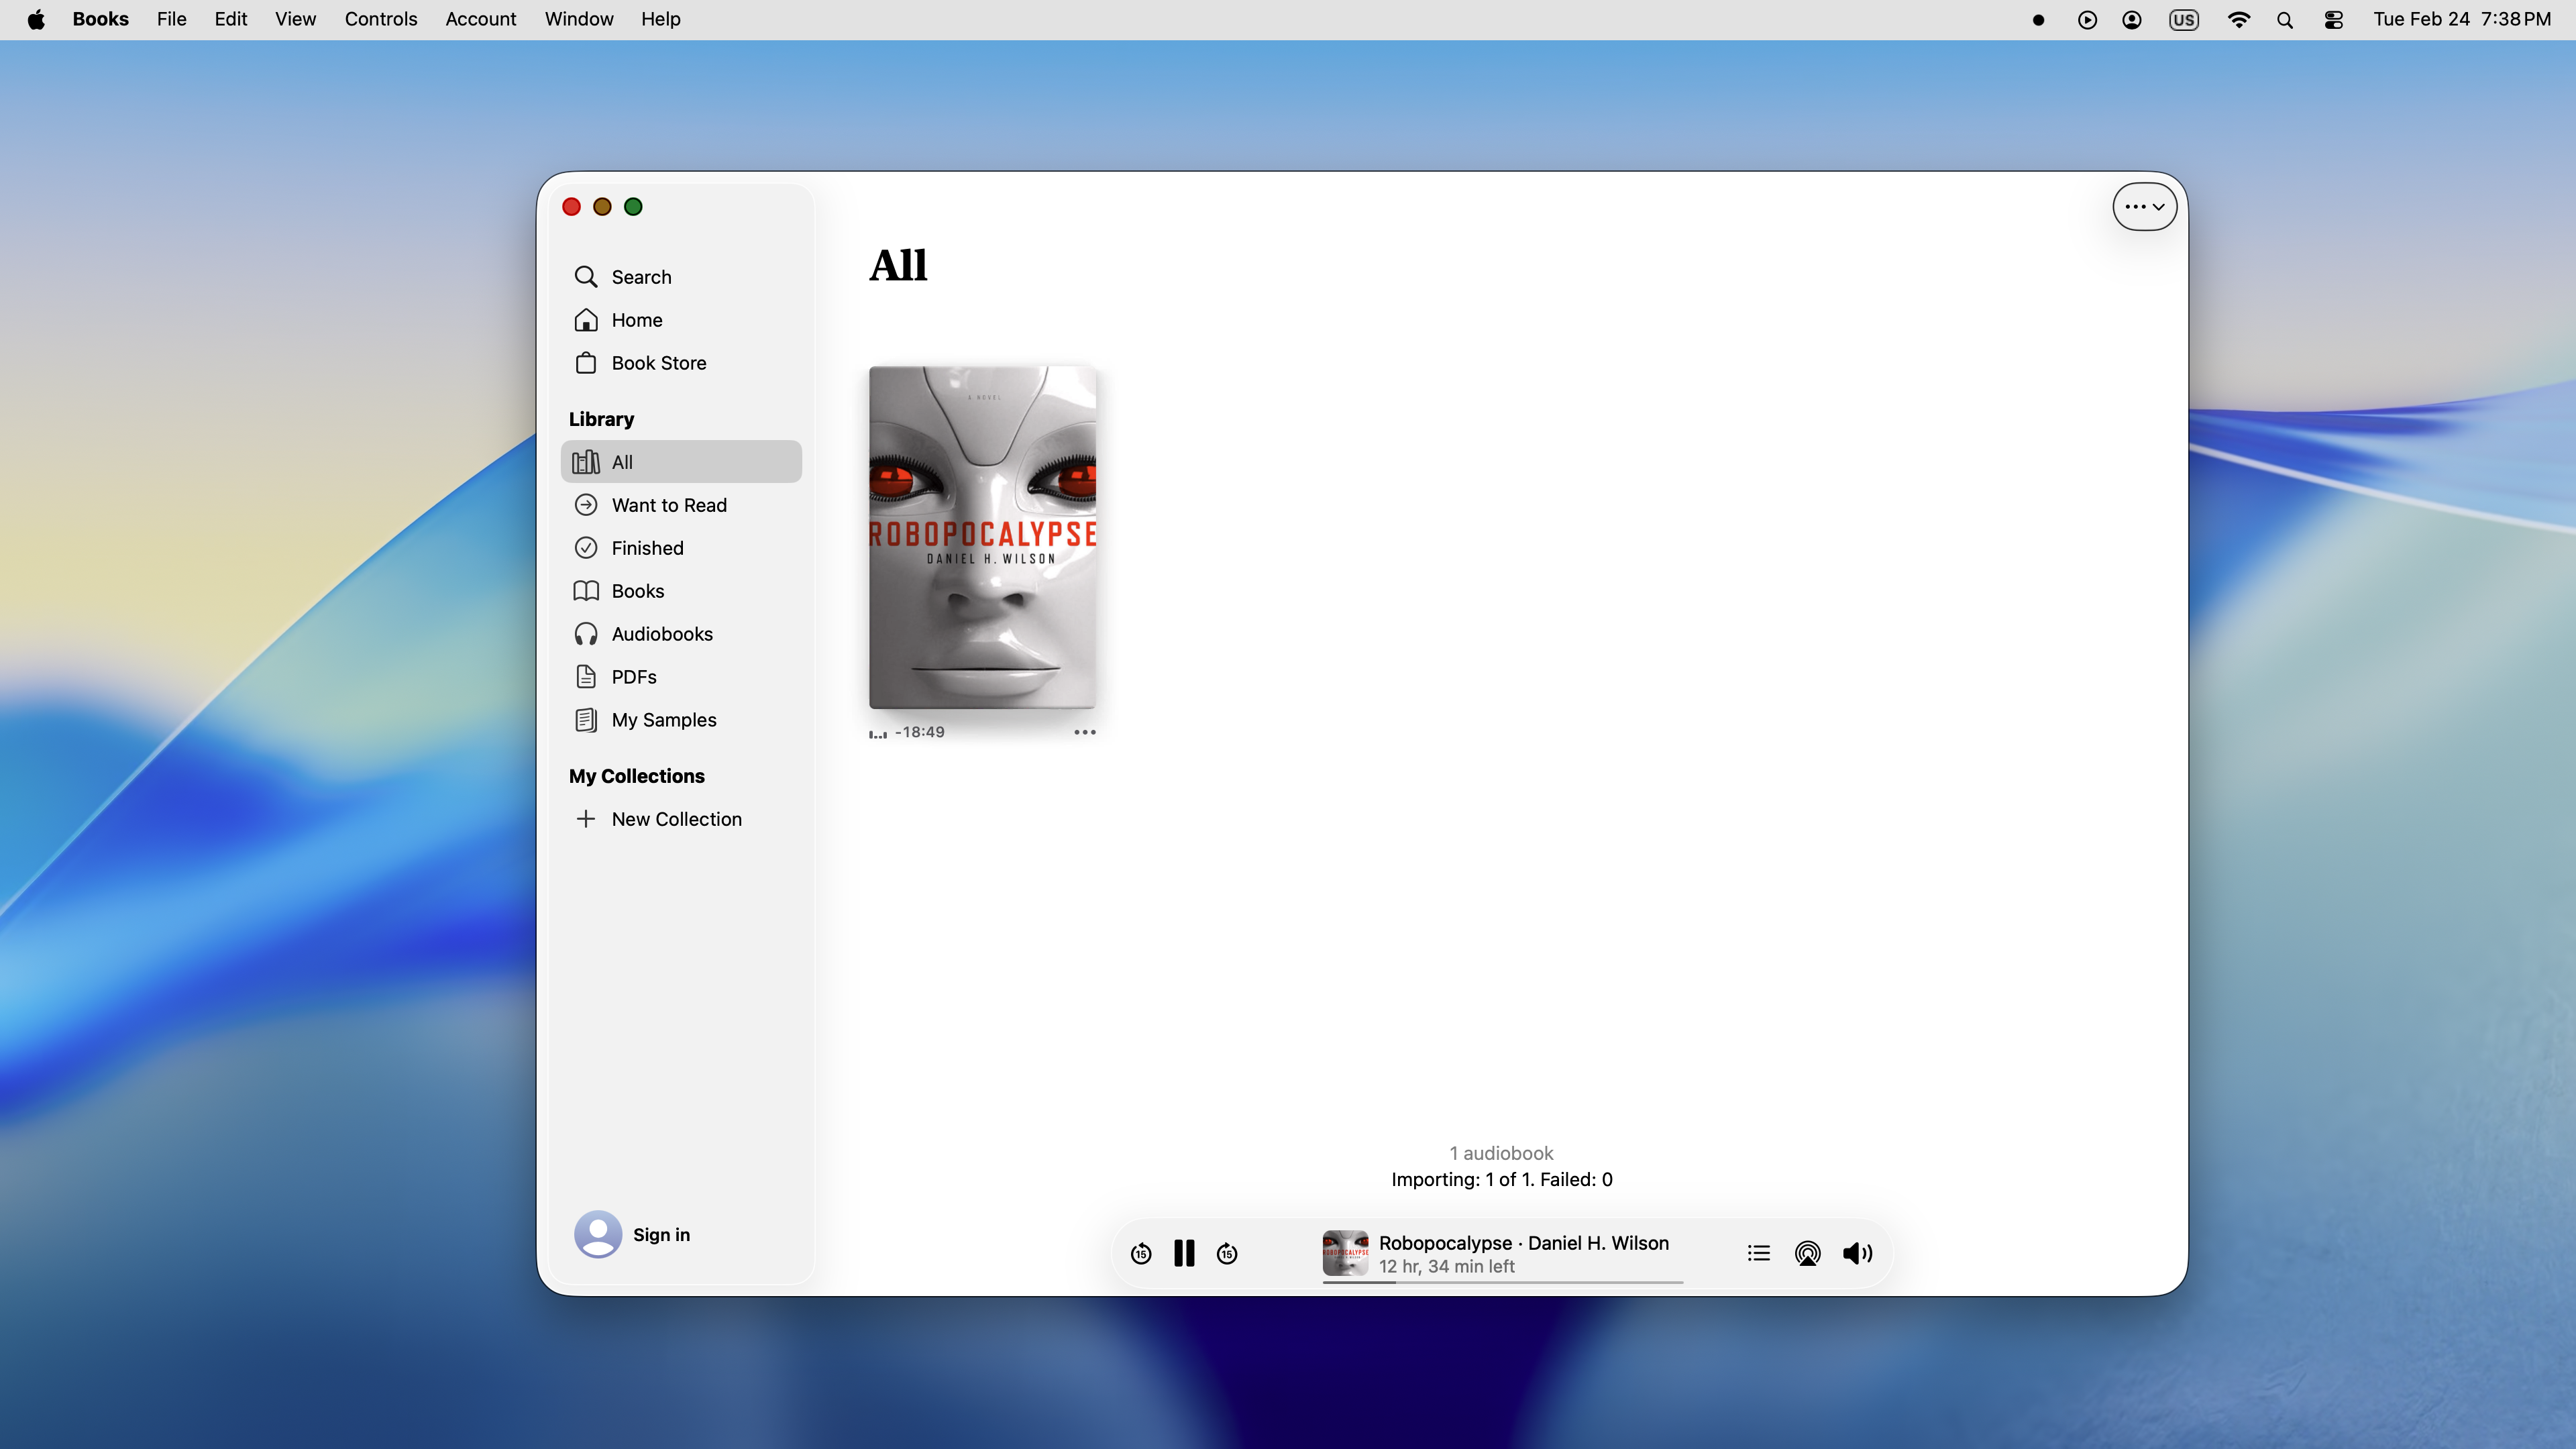This screenshot has width=2576, height=1449.
Task: Open the Book Store section
Action: 658,362
